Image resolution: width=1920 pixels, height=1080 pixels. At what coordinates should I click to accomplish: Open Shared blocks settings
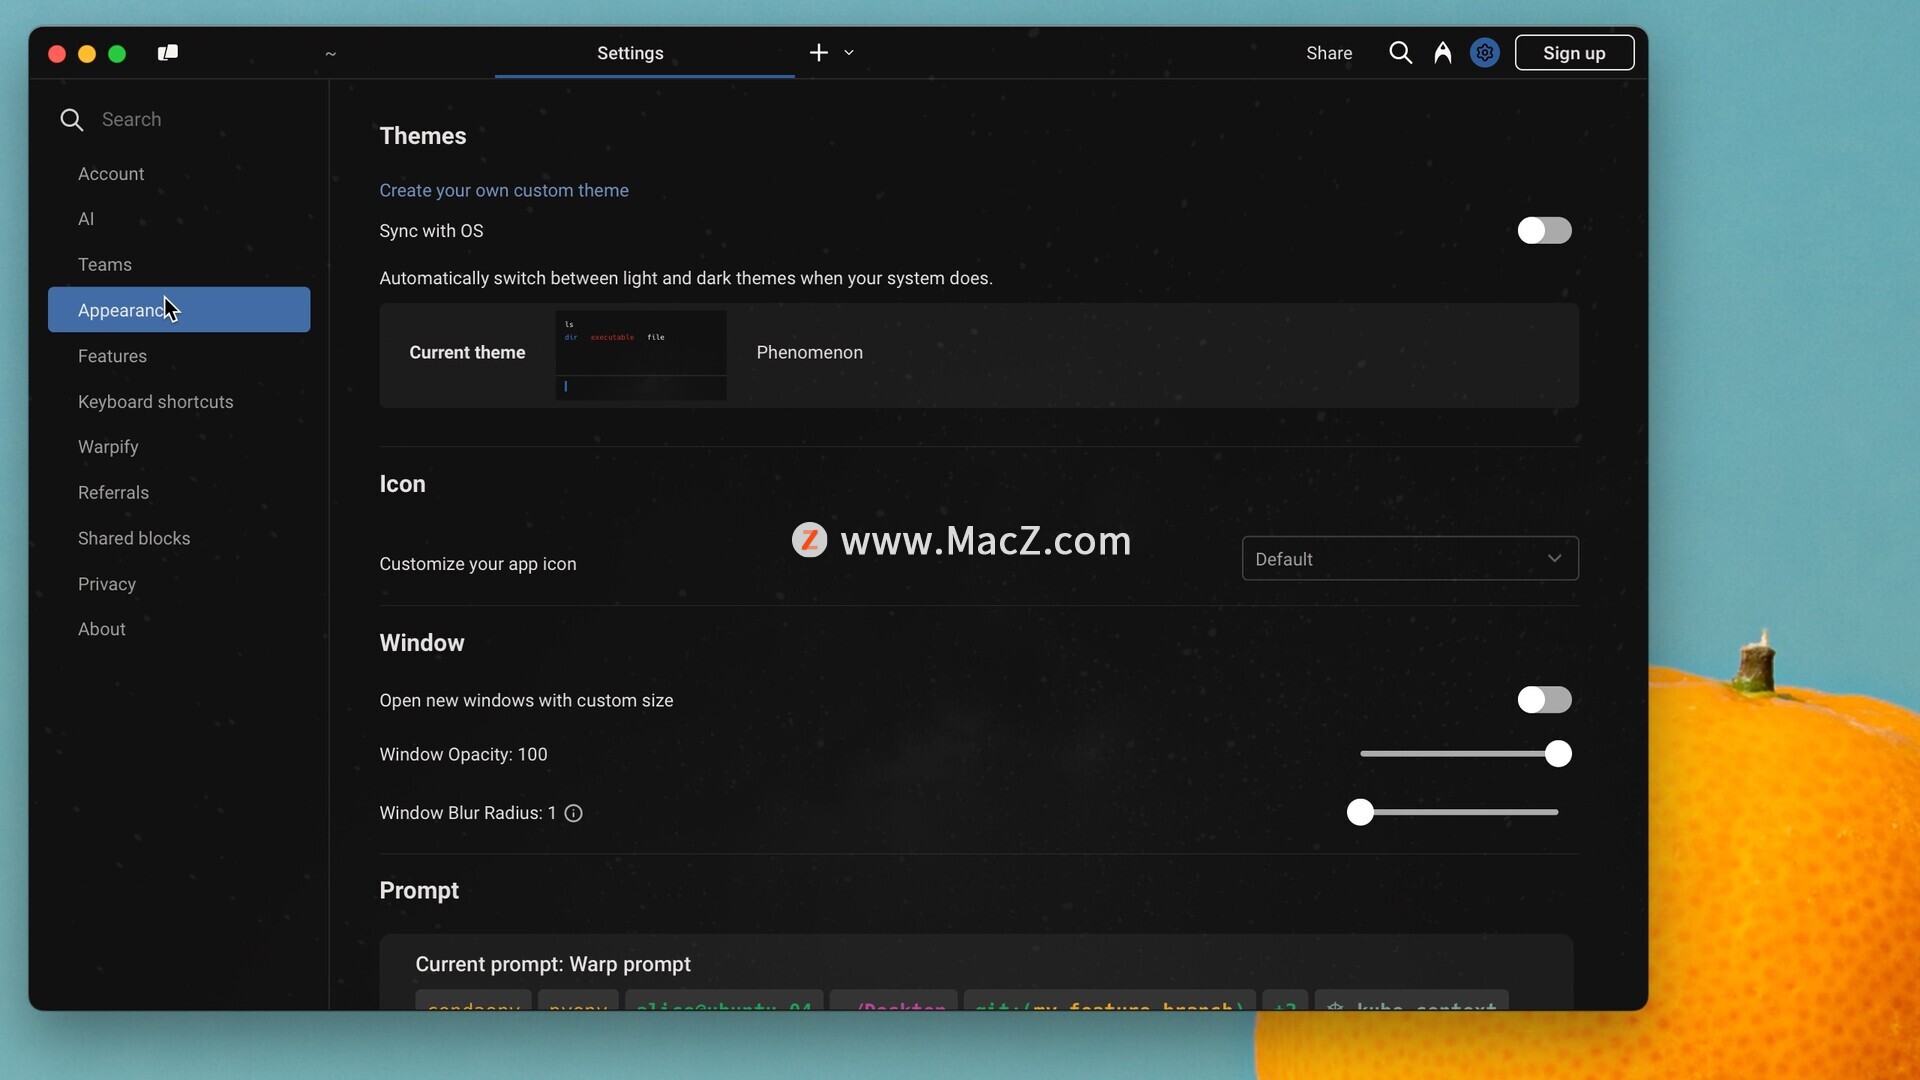(x=179, y=538)
